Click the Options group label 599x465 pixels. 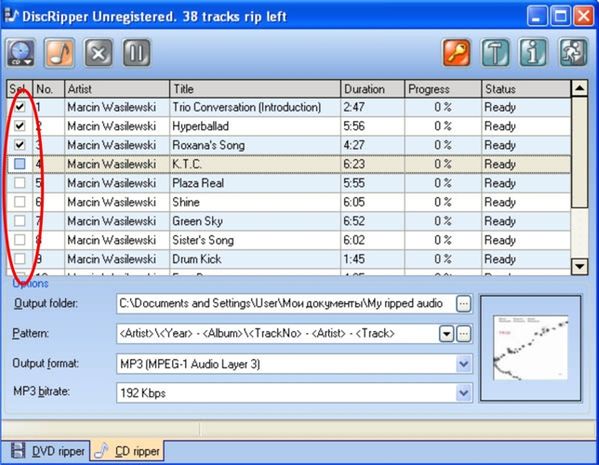[31, 284]
